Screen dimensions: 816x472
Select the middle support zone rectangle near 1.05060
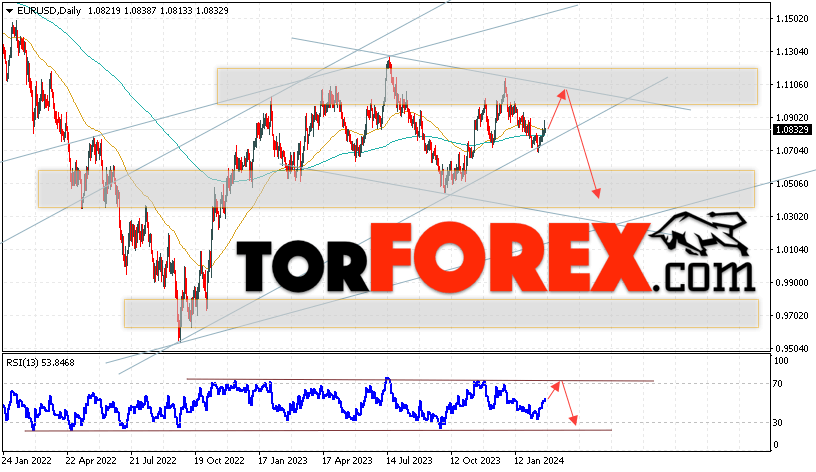click(x=397, y=188)
